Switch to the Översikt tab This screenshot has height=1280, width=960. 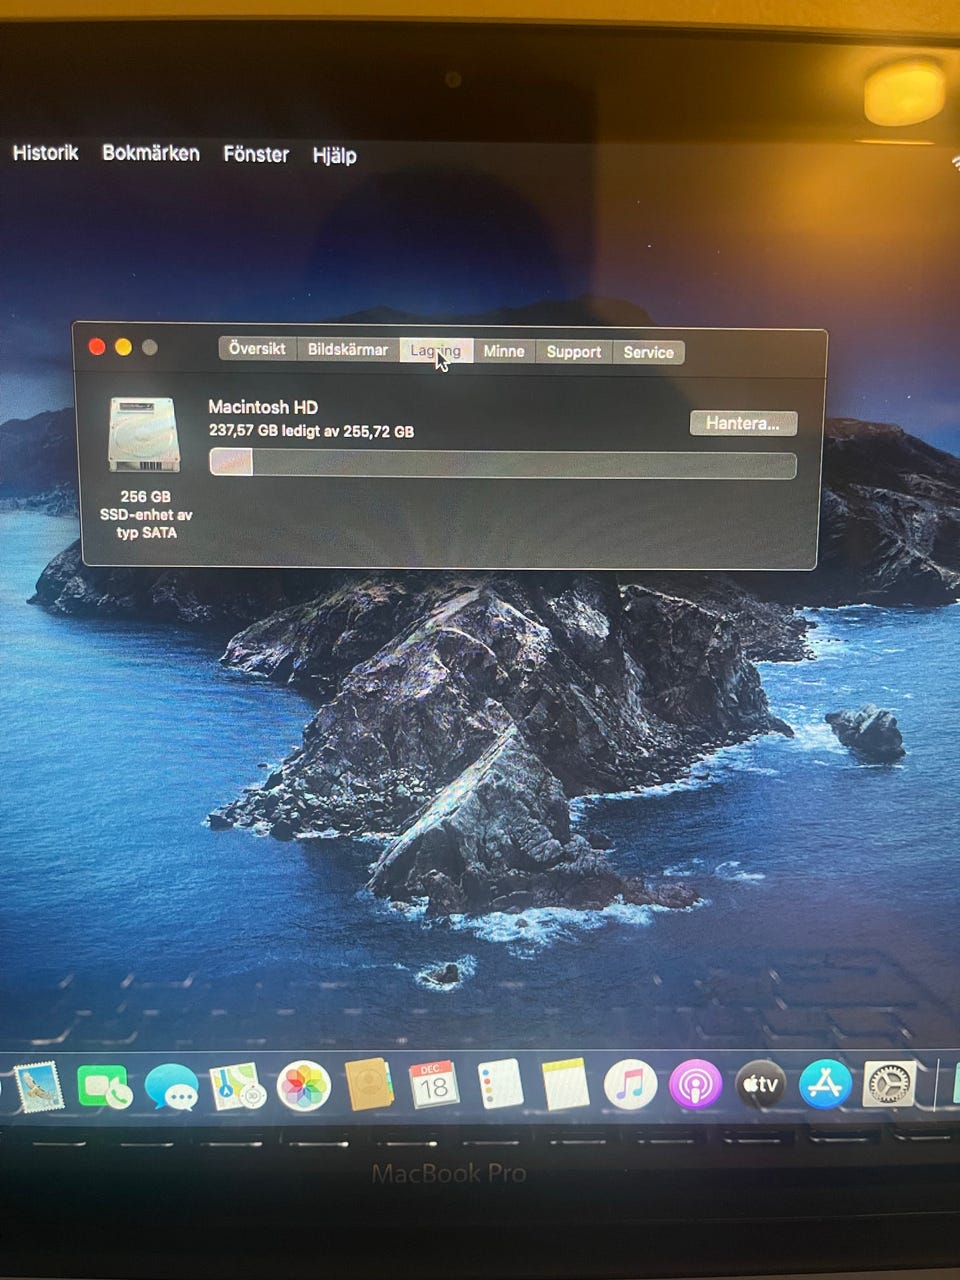pyautogui.click(x=257, y=349)
